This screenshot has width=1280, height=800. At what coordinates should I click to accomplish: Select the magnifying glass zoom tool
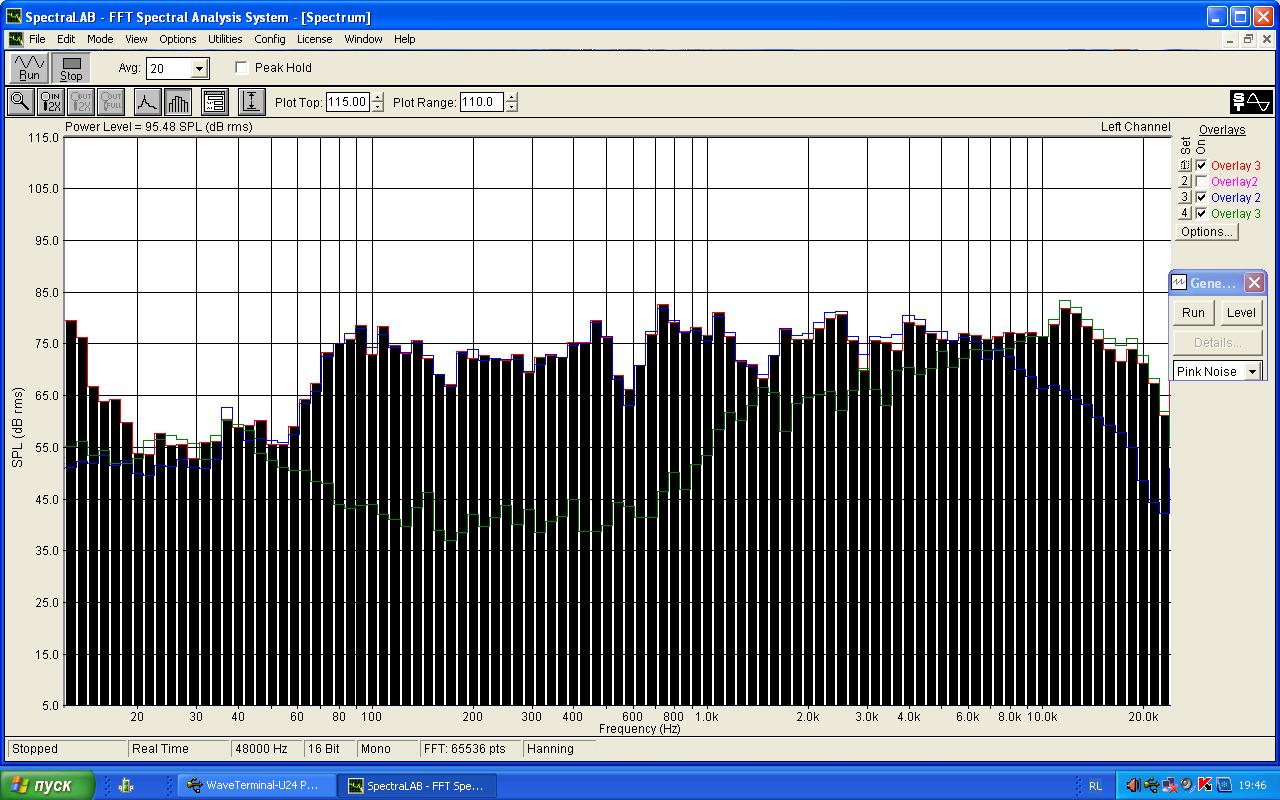point(20,101)
